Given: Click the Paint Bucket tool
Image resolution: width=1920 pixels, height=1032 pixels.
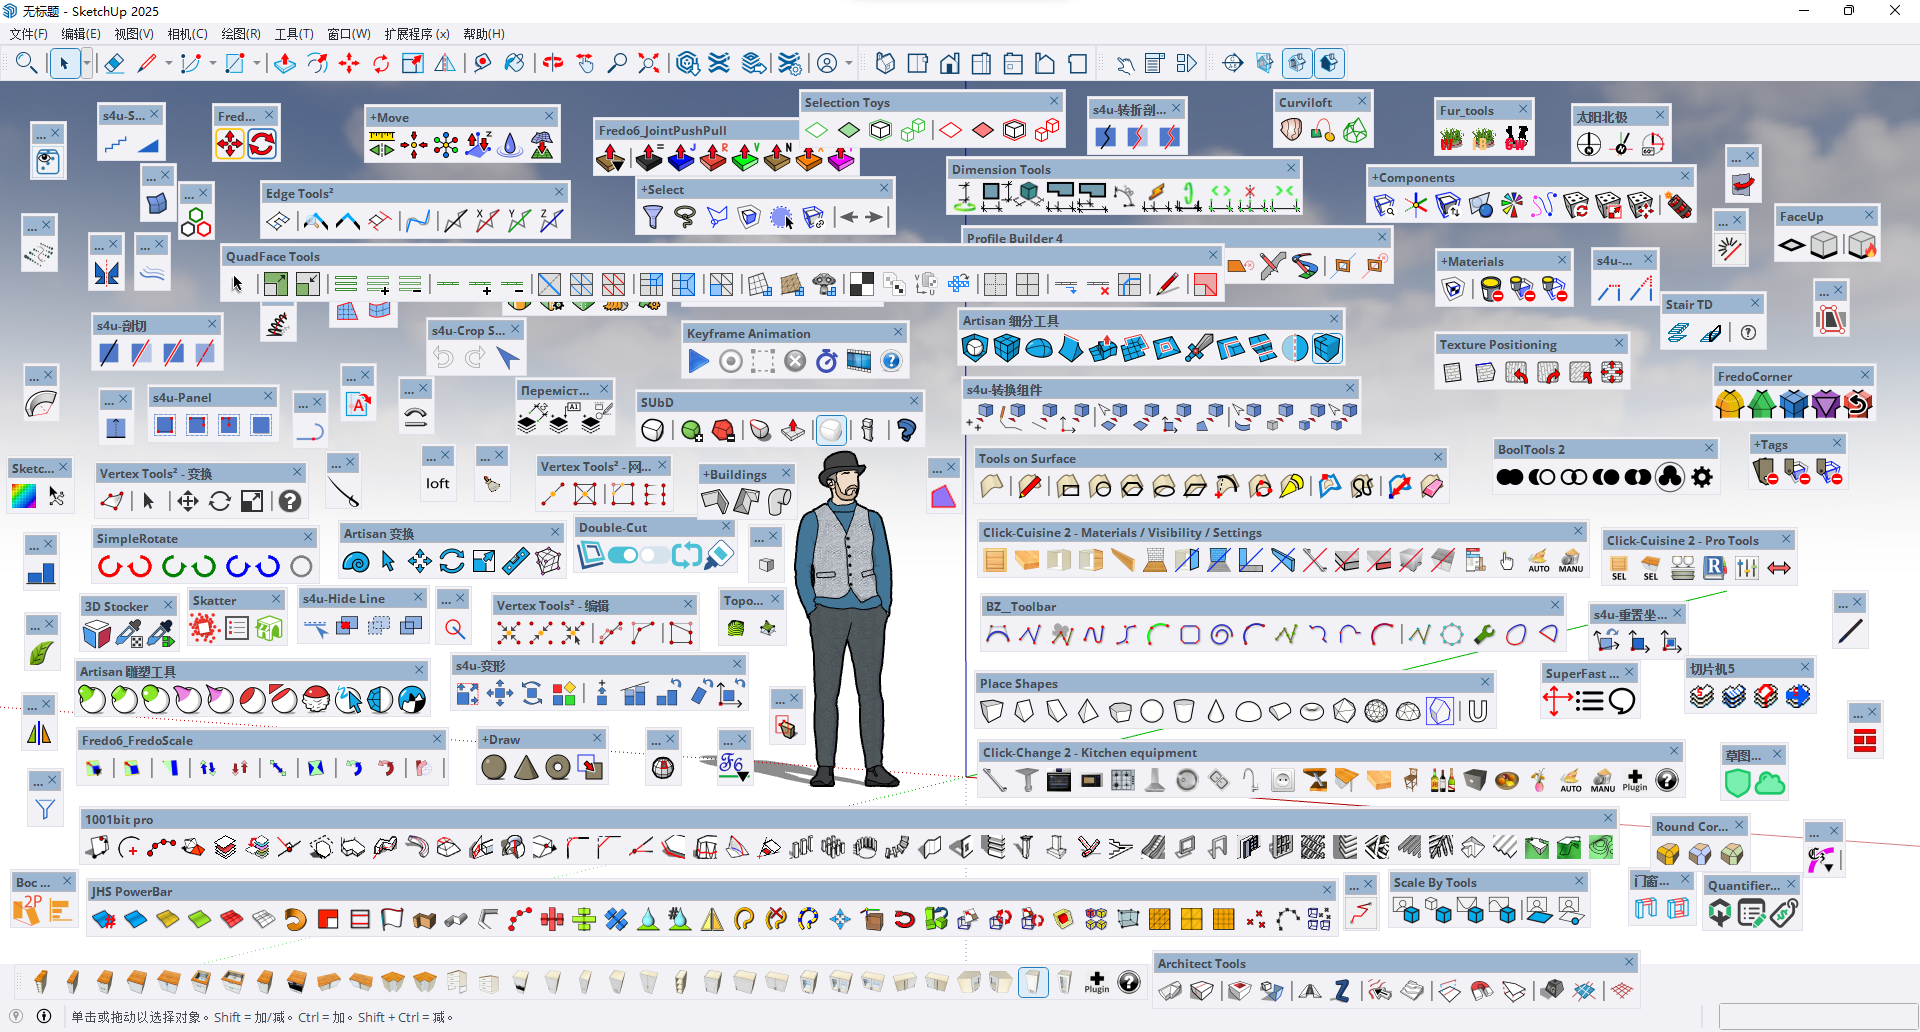Looking at the screenshot, I should click(514, 64).
